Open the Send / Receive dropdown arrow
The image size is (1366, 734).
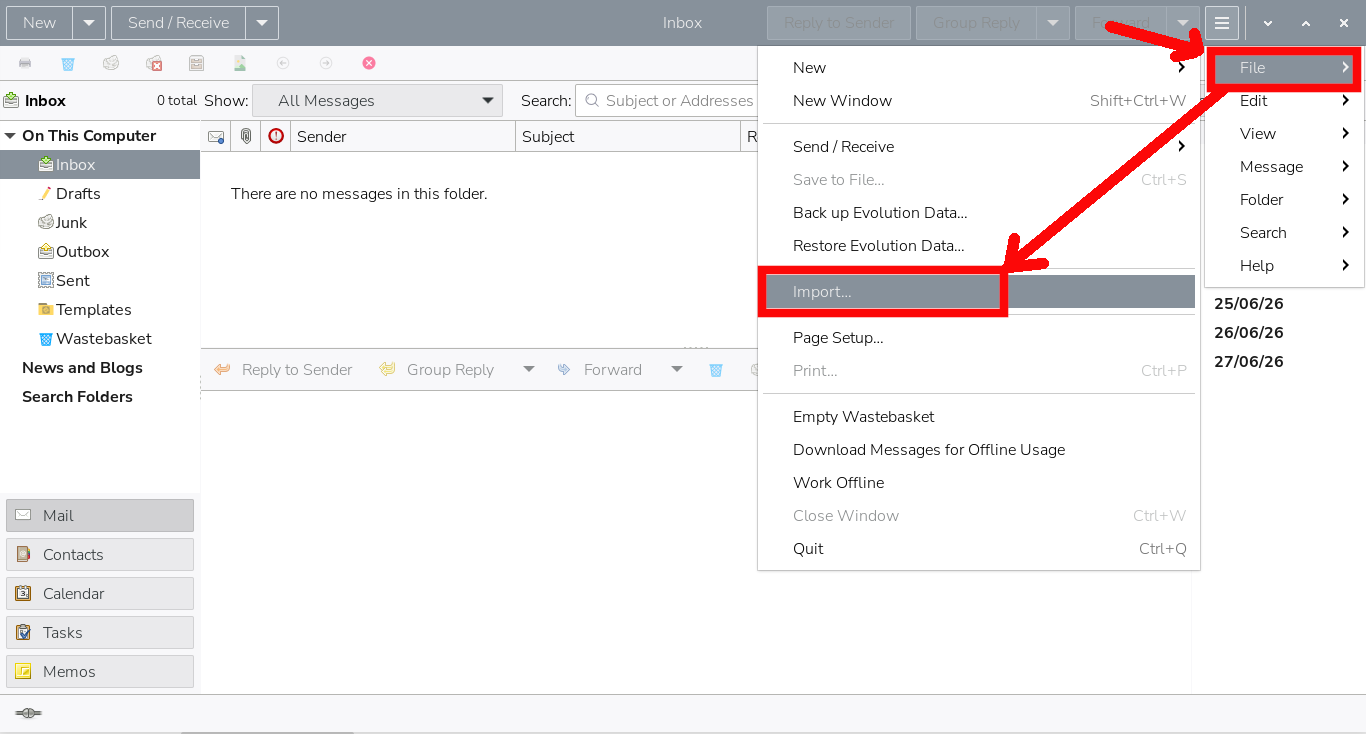262,23
